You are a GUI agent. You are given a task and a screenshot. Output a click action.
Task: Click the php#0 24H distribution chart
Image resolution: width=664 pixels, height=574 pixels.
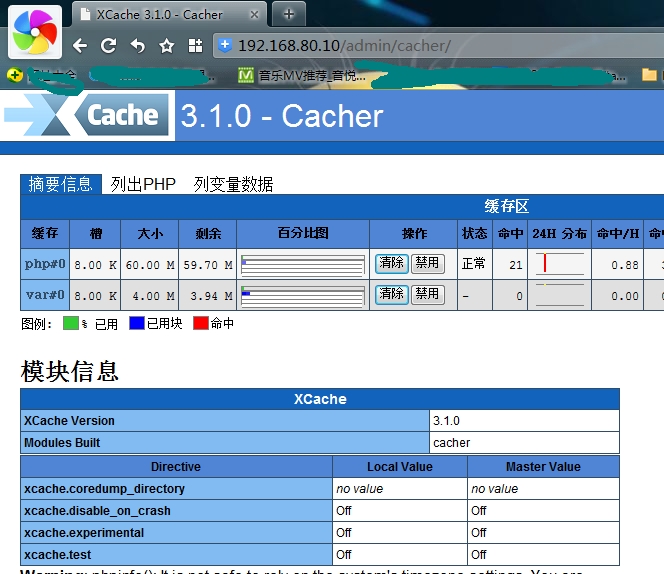[x=559, y=263]
